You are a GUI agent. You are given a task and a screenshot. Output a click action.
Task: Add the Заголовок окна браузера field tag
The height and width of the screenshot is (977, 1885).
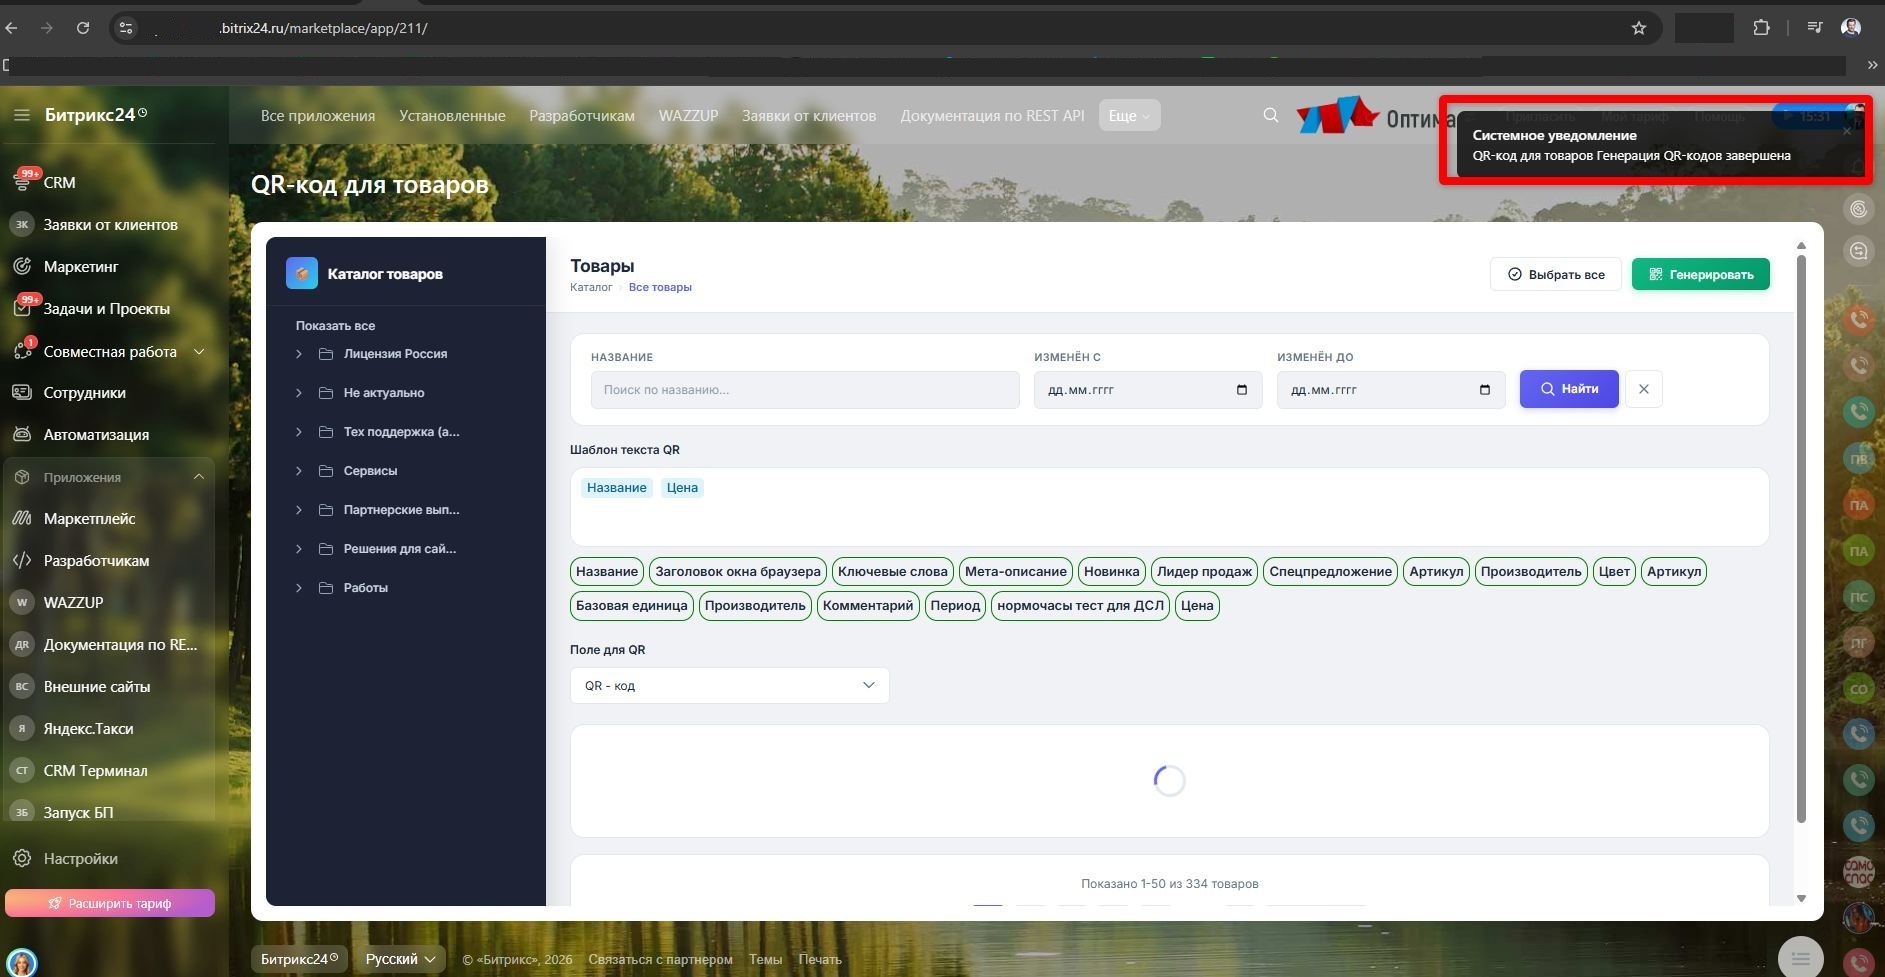[x=738, y=572]
